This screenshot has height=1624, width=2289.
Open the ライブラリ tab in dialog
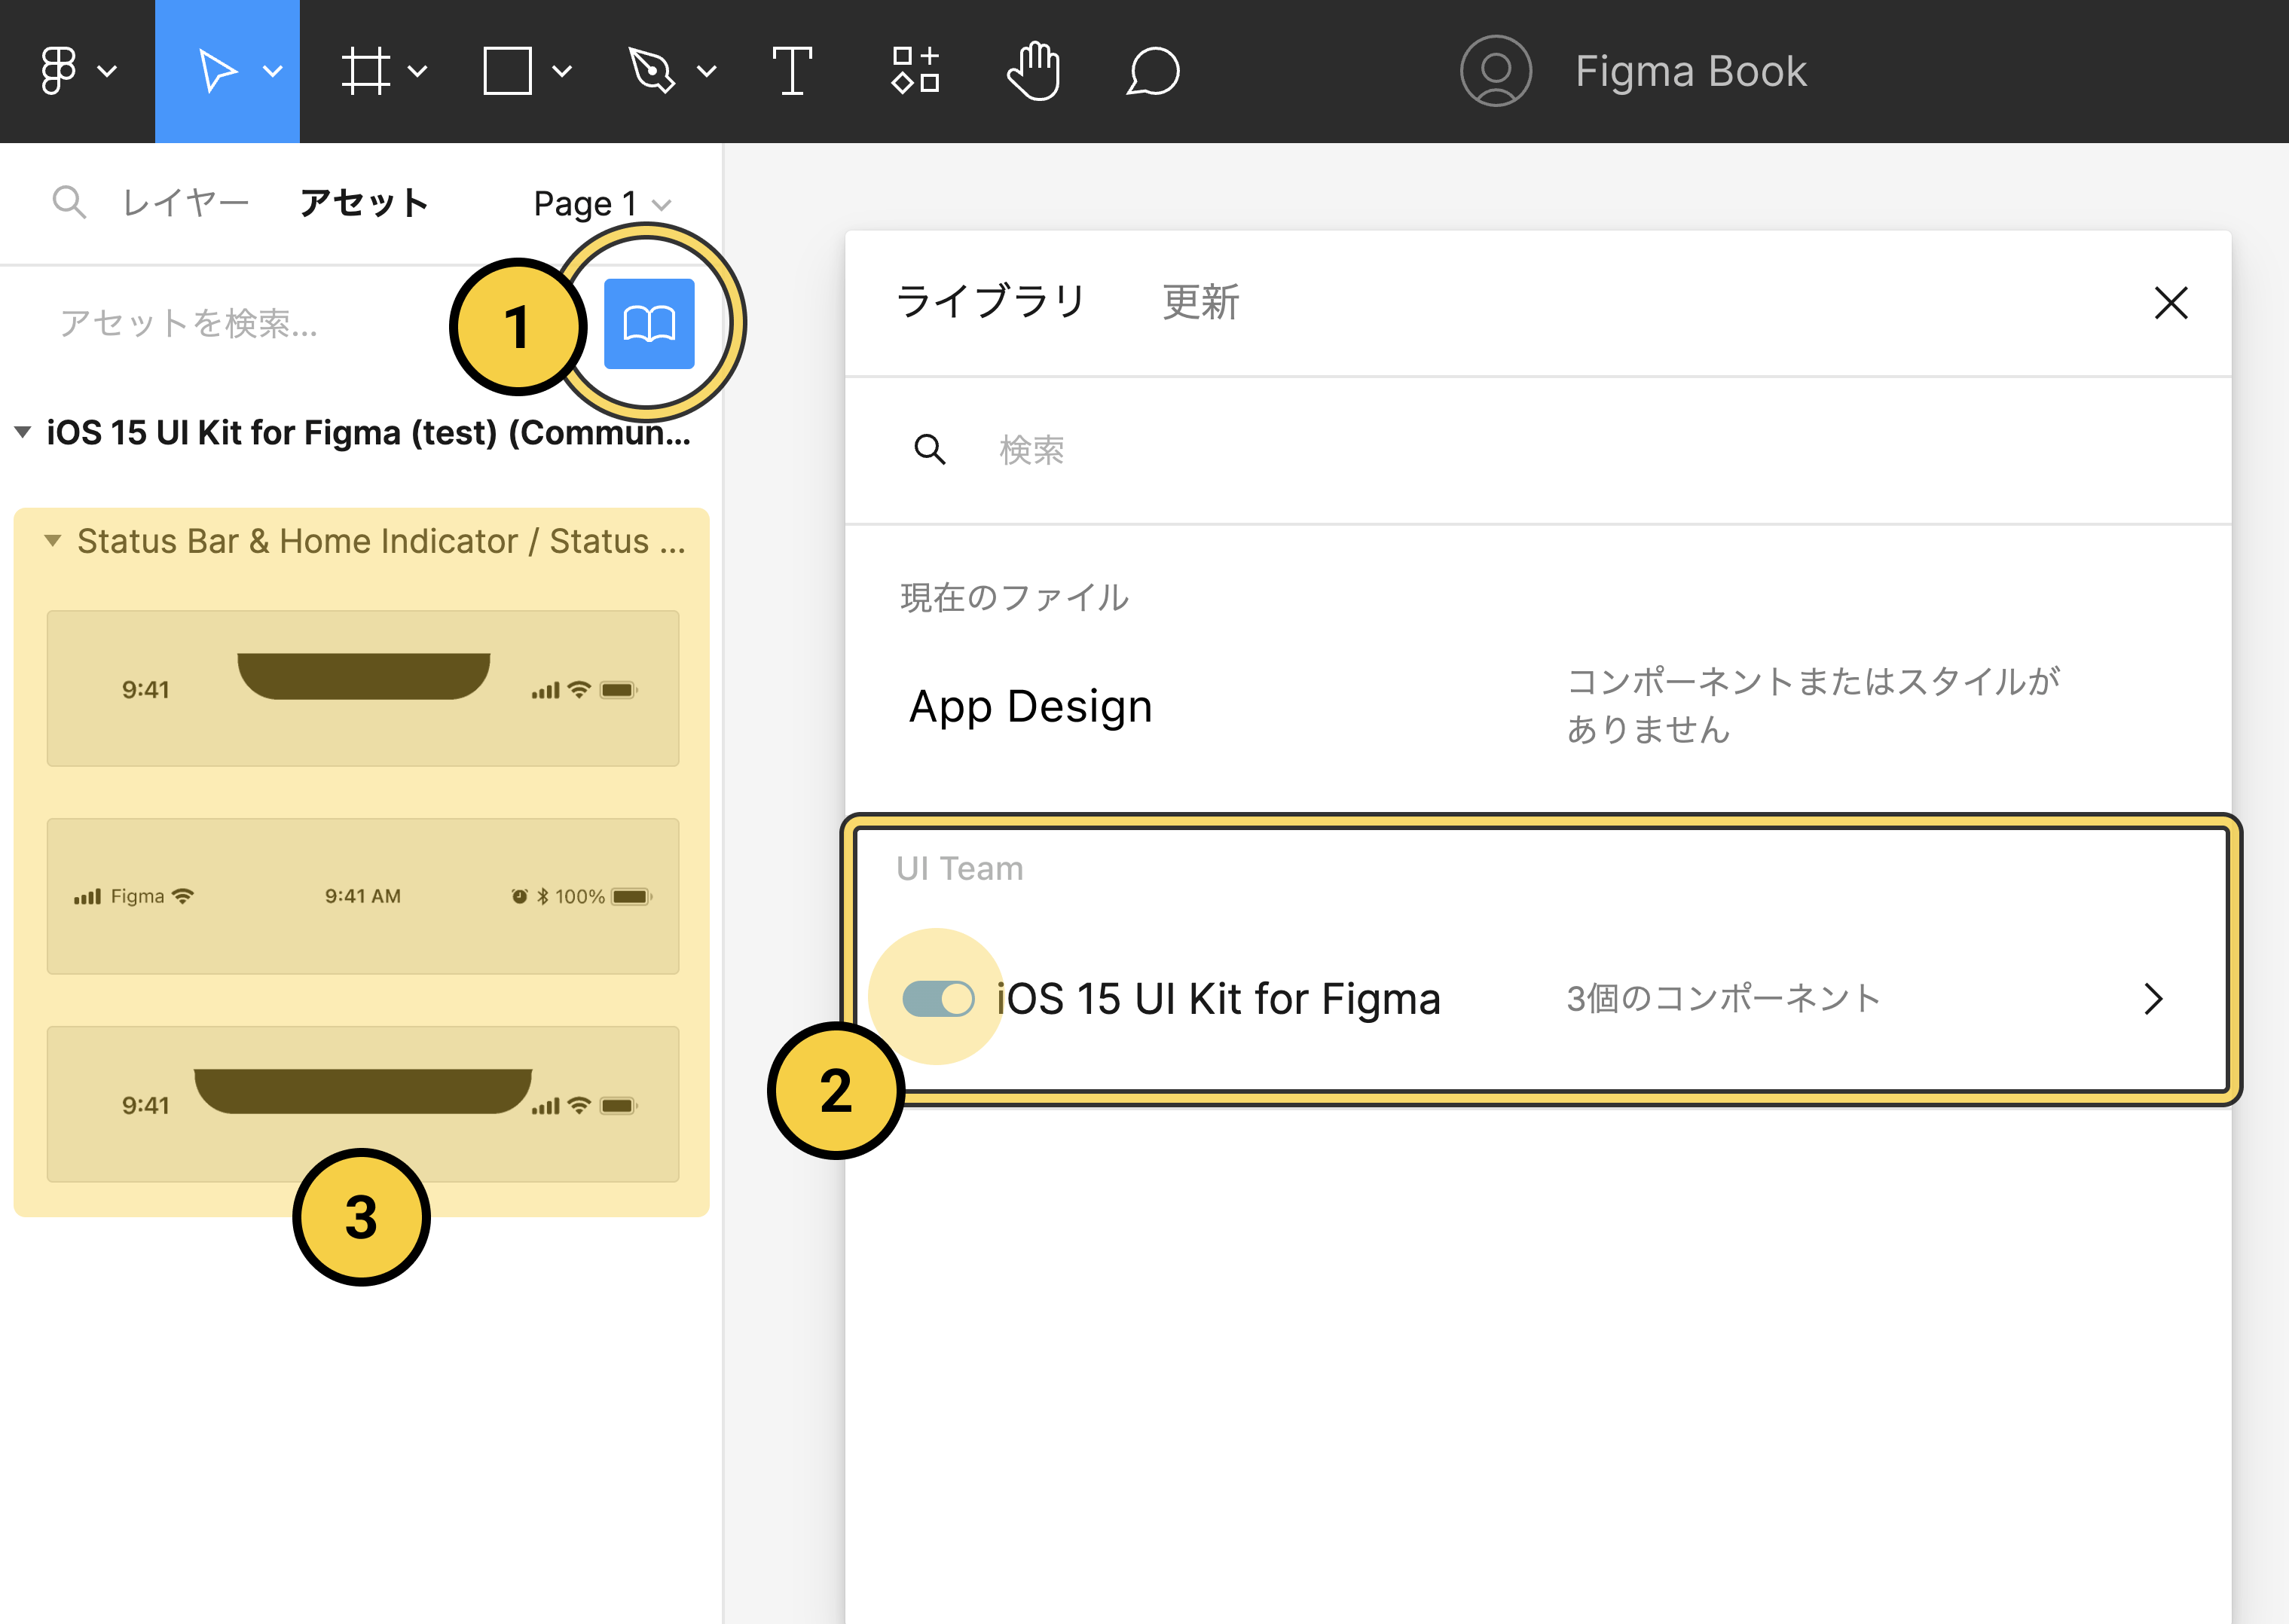point(992,301)
